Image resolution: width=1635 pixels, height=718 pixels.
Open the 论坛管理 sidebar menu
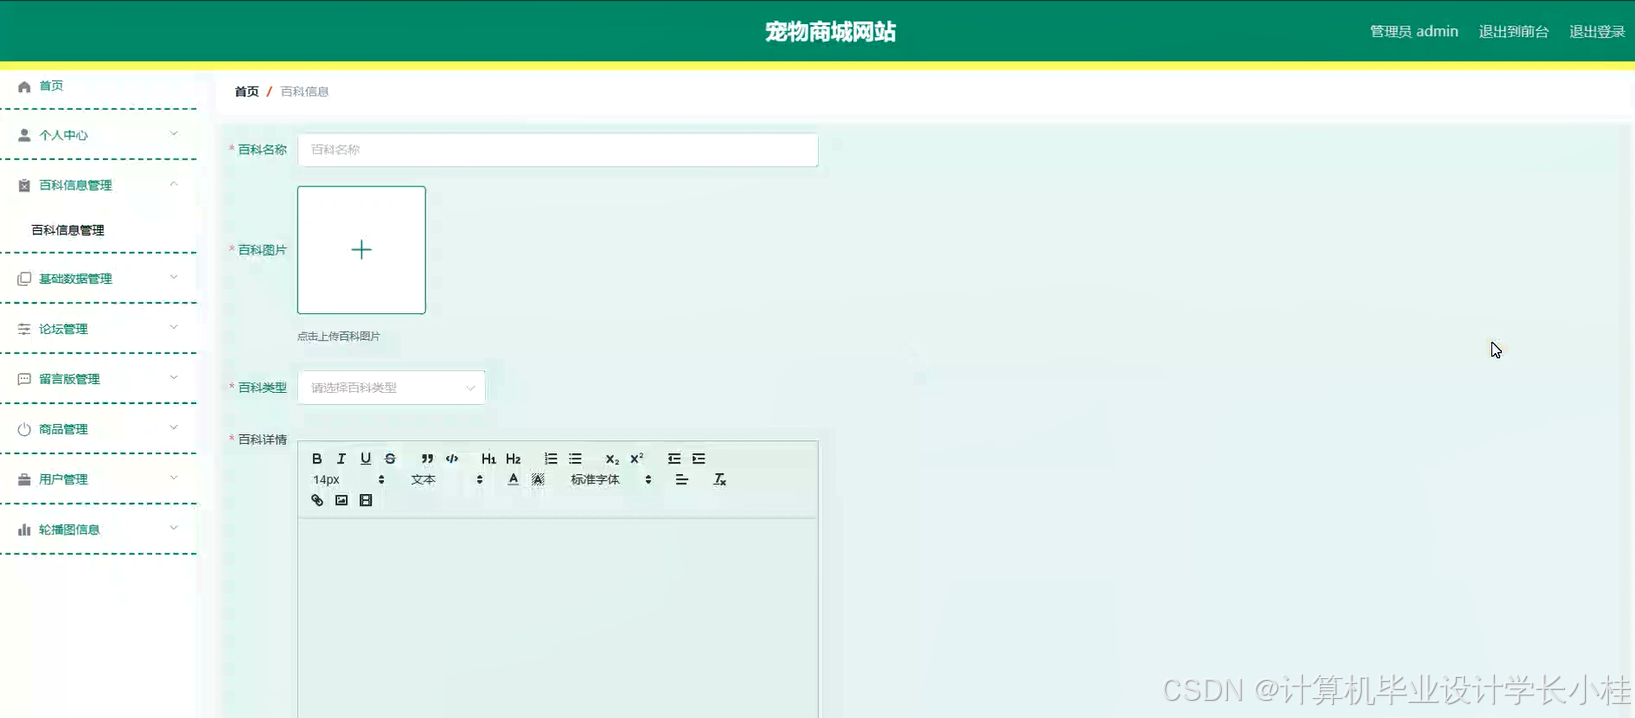point(98,329)
